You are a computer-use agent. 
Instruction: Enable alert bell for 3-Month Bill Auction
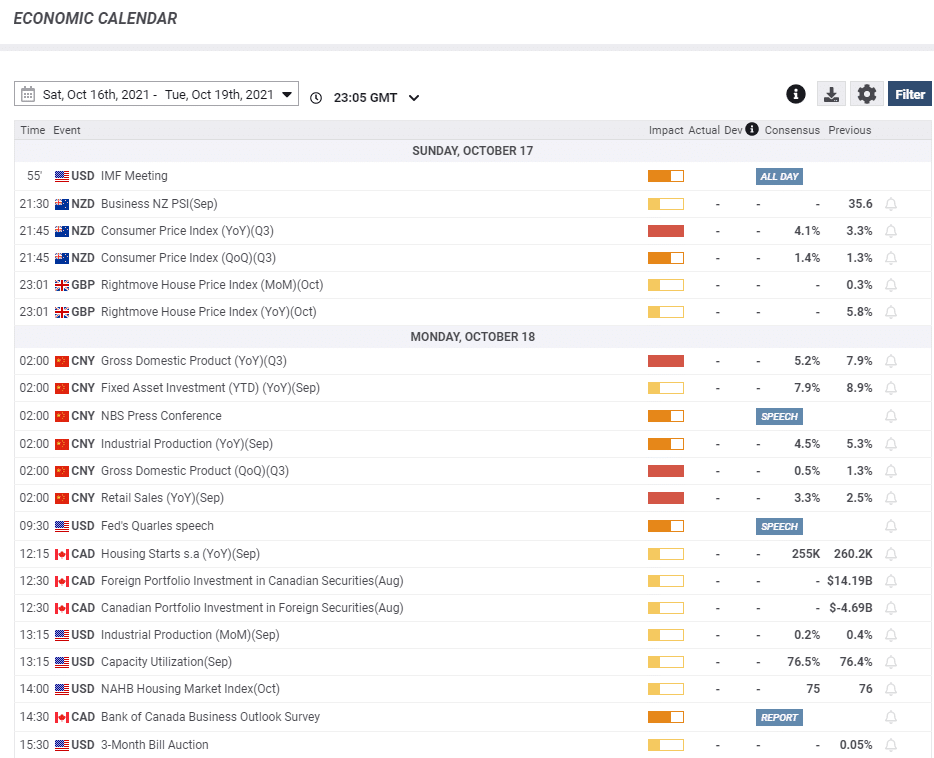891,745
